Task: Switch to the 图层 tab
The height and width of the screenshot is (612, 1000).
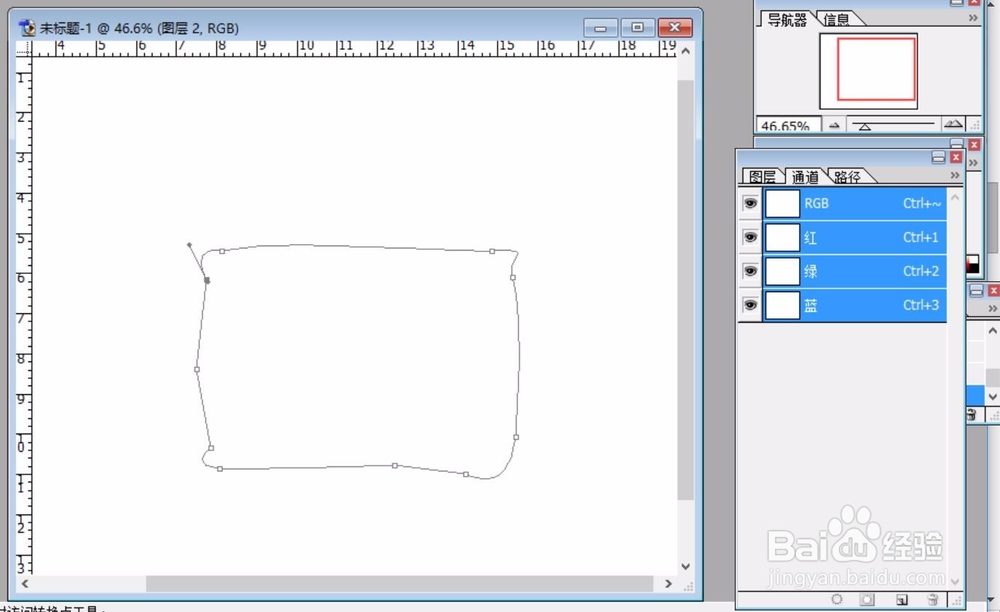Action: [x=762, y=176]
